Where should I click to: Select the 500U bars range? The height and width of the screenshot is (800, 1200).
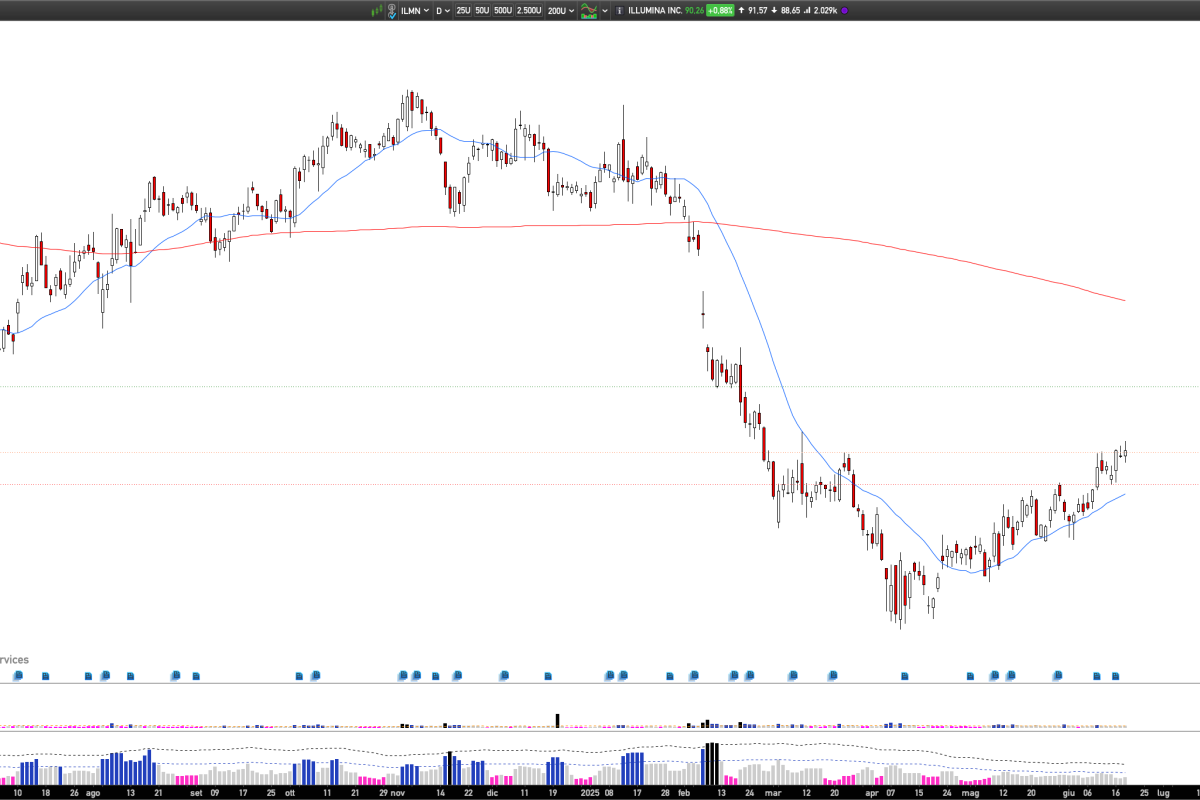pos(503,10)
